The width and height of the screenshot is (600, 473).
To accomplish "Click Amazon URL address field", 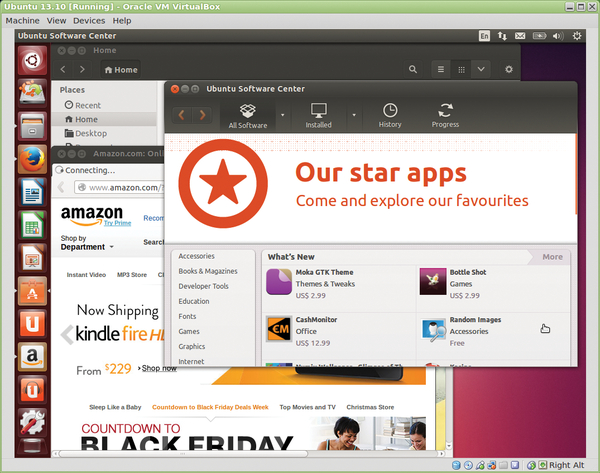I will click(x=119, y=188).
